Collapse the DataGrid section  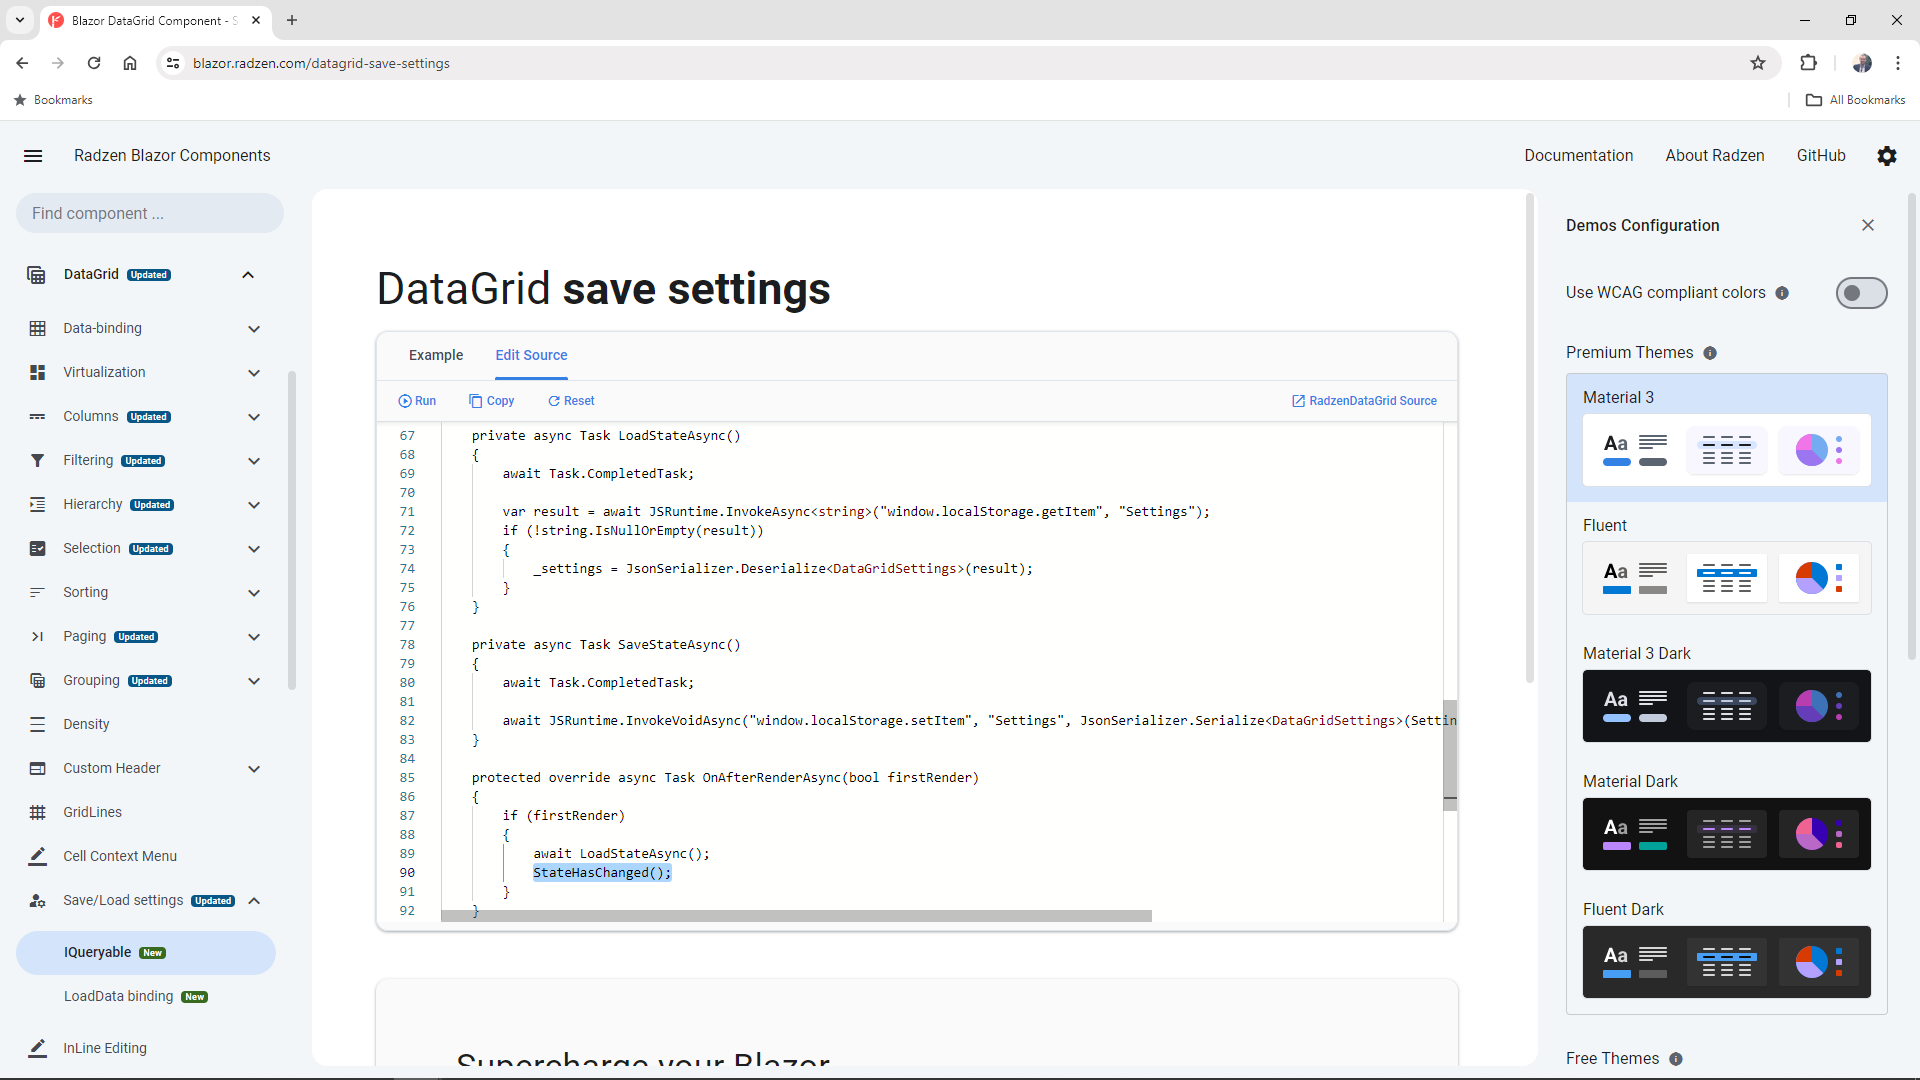[x=248, y=275]
